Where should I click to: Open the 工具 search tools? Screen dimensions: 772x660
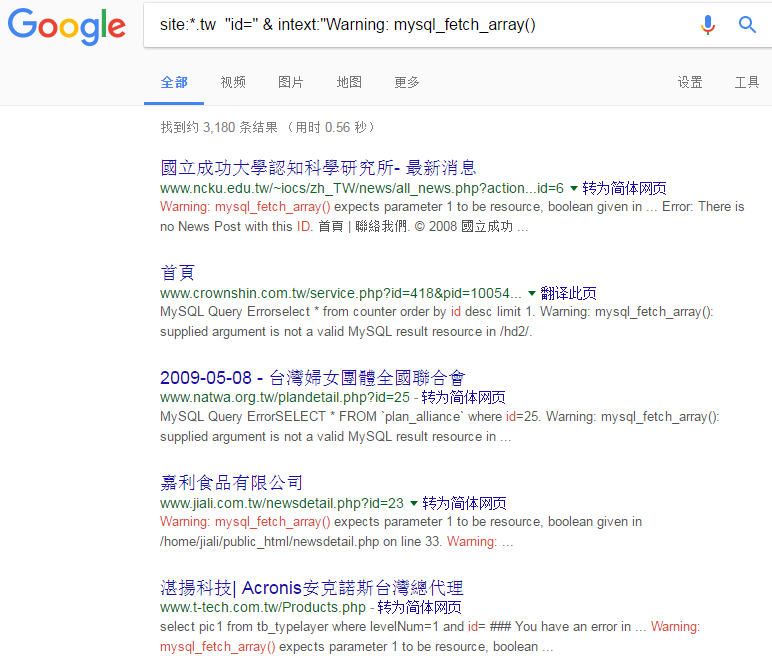pyautogui.click(x=747, y=82)
